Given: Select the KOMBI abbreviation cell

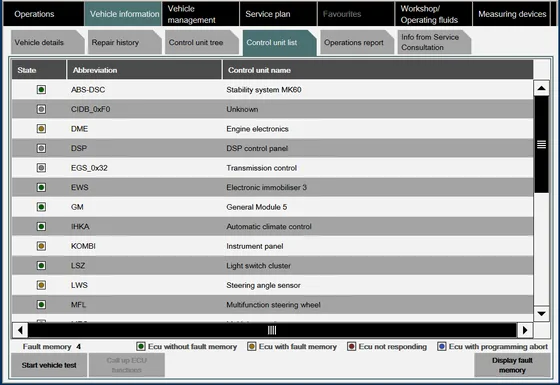Looking at the screenshot, I should pos(83,246).
